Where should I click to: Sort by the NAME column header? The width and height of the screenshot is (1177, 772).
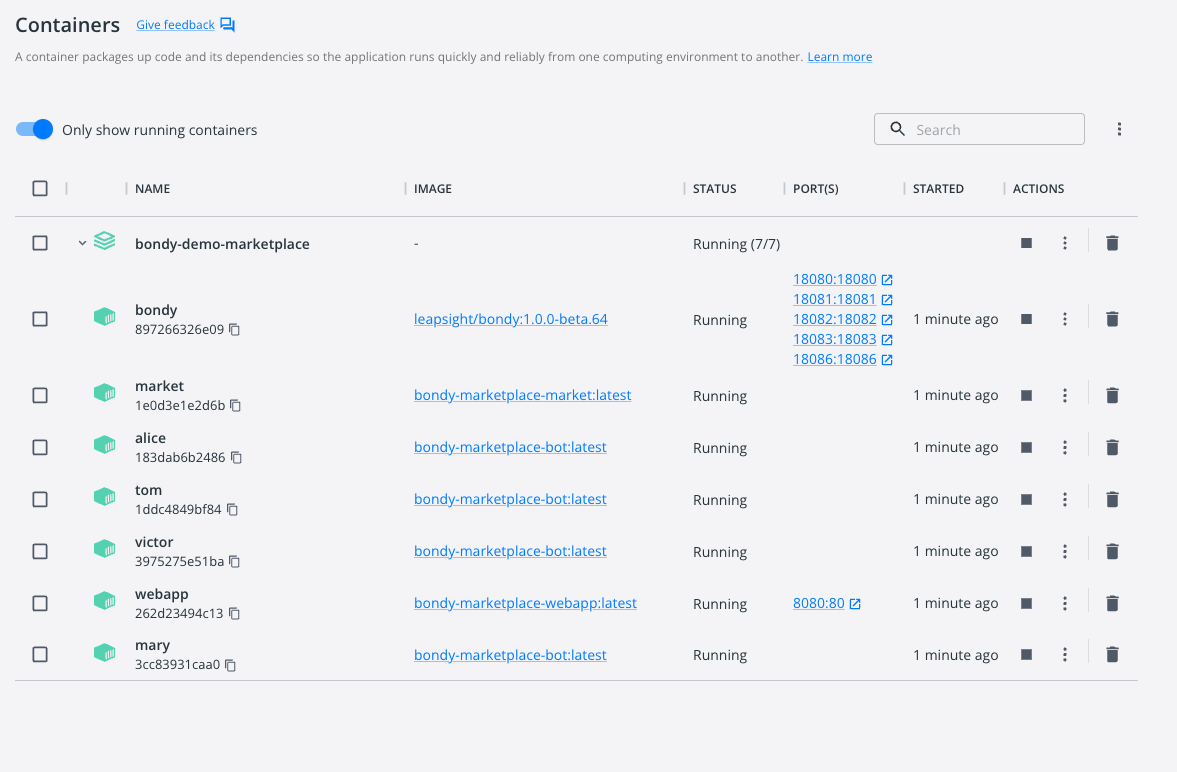tap(152, 188)
